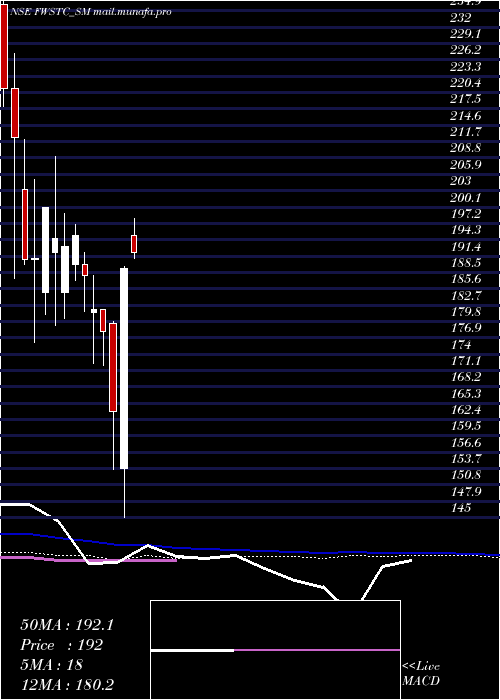Screen dimensions: 500x700
Task: Click the white line inside the MACD box
Action: [192, 650]
